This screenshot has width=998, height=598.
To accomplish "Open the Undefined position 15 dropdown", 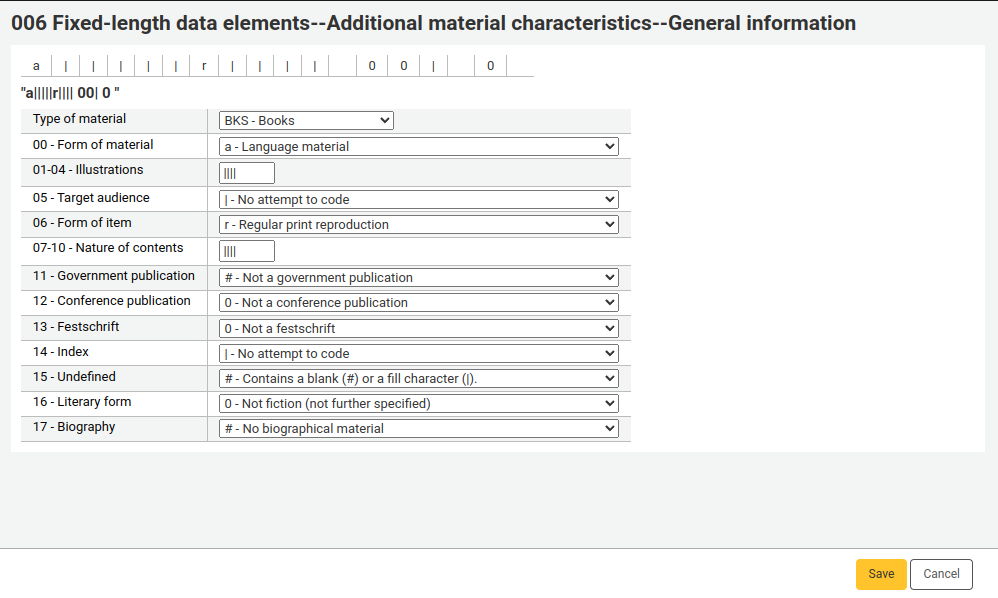I will click(x=418, y=379).
